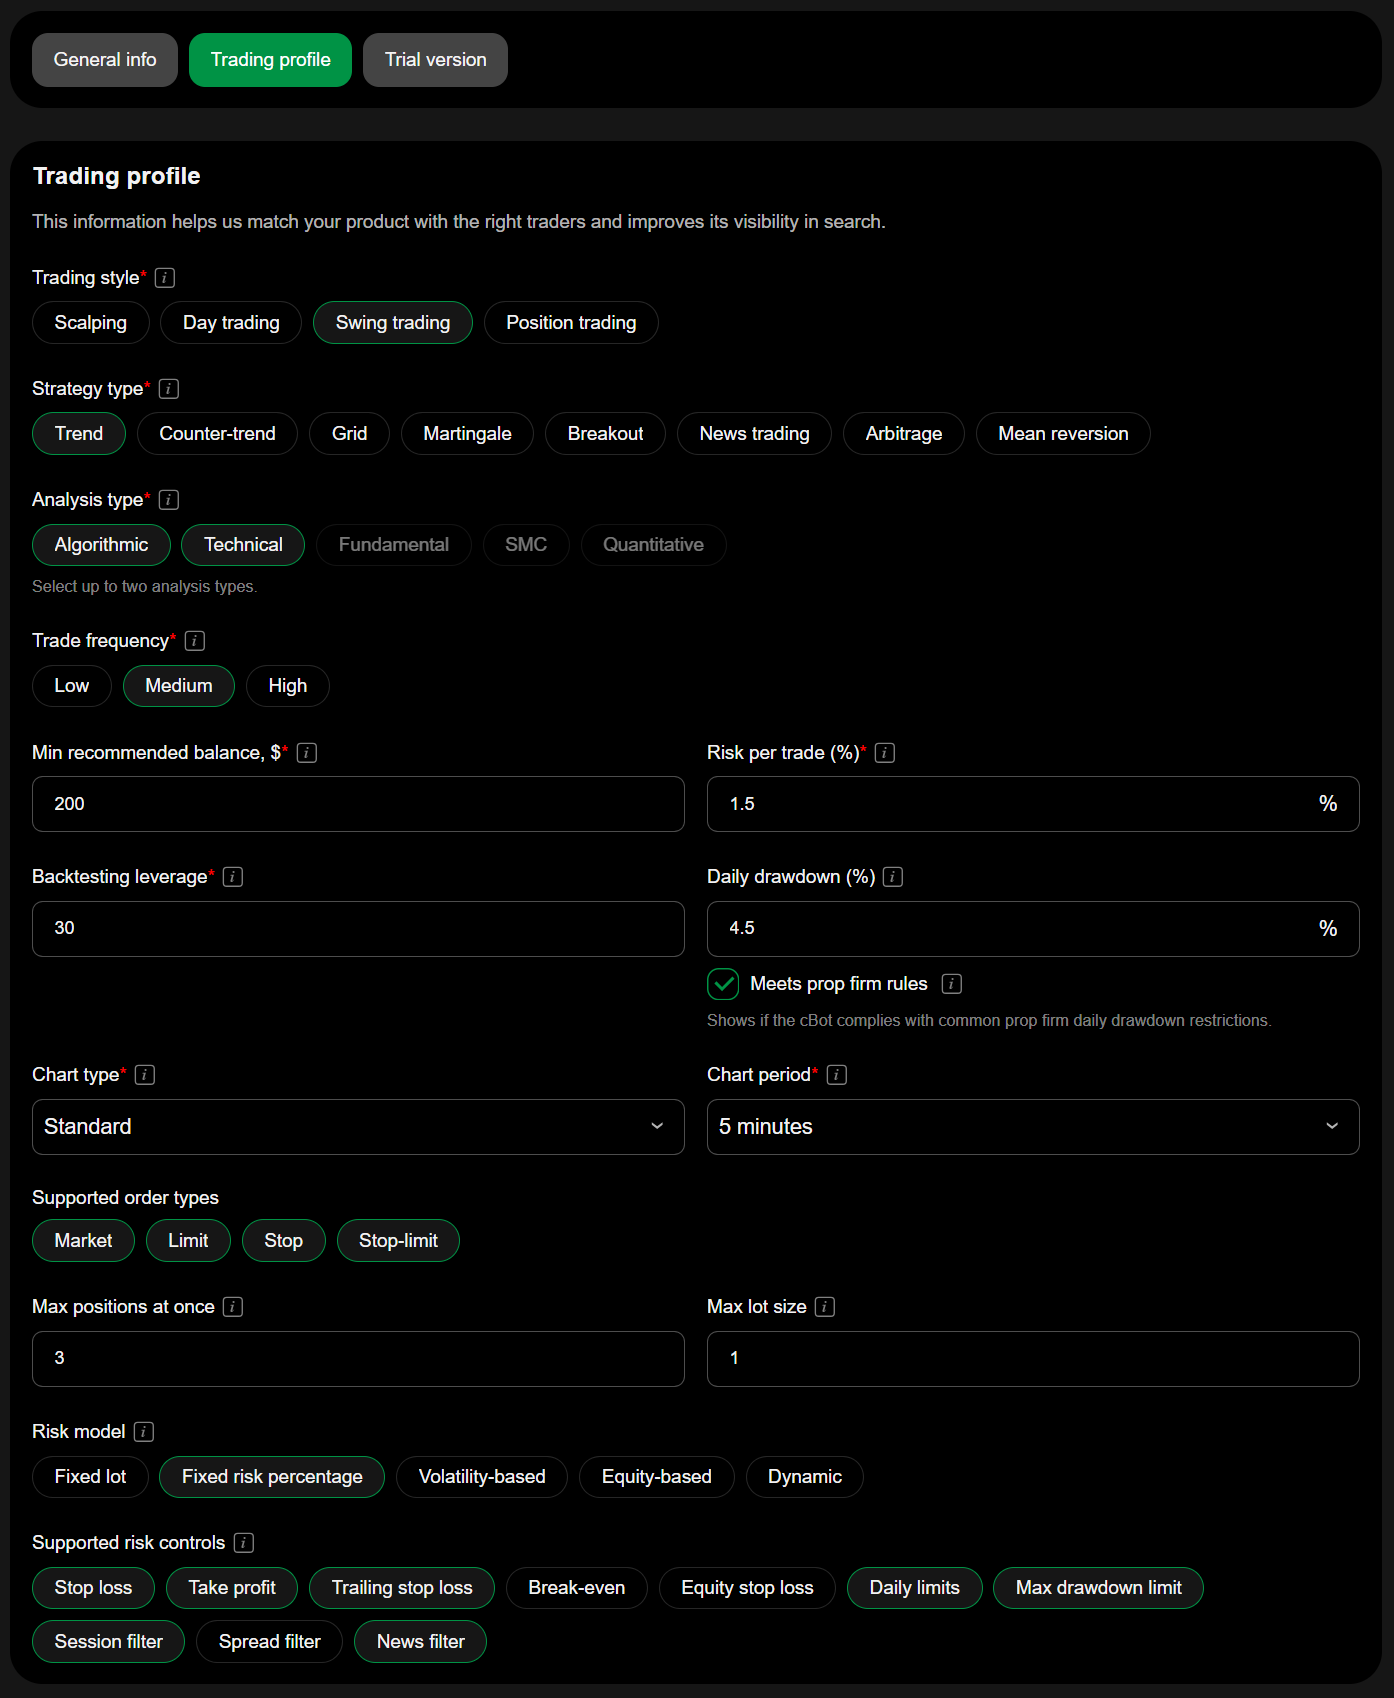This screenshot has height=1698, width=1394.
Task: Select Volatility-based risk model
Action: [481, 1477]
